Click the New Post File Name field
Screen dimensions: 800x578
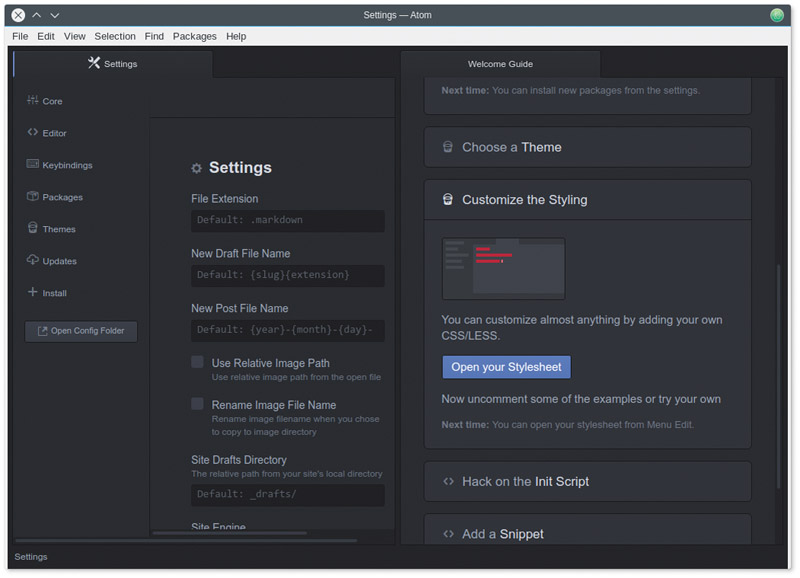coord(288,330)
